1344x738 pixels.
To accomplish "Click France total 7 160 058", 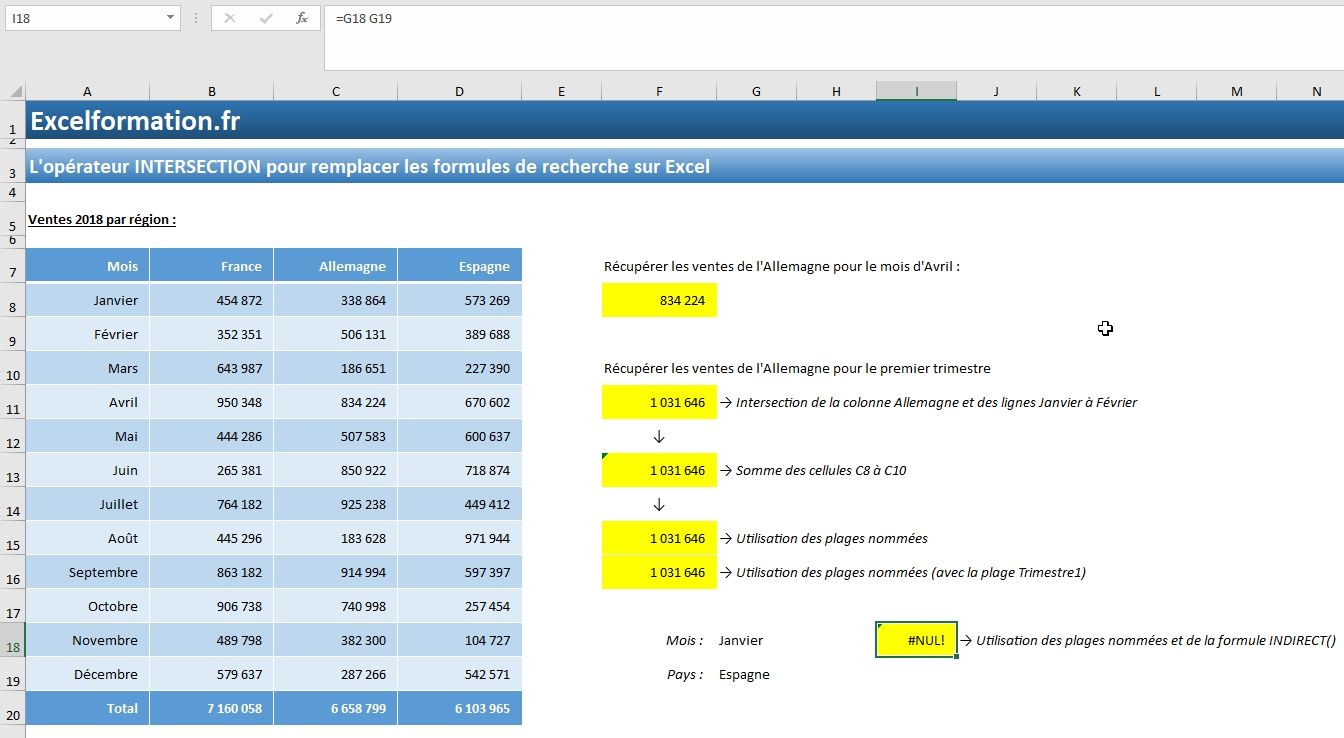I will click(211, 709).
